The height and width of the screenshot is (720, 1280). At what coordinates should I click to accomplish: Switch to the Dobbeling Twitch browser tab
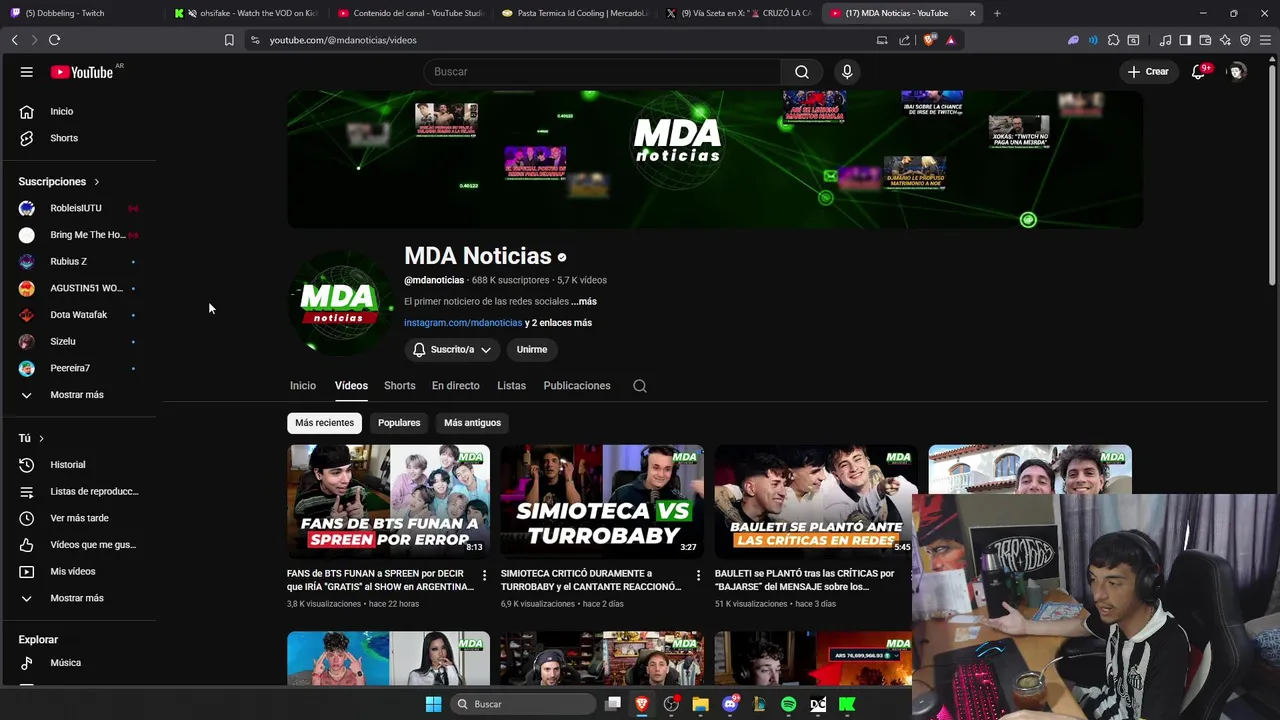80,13
